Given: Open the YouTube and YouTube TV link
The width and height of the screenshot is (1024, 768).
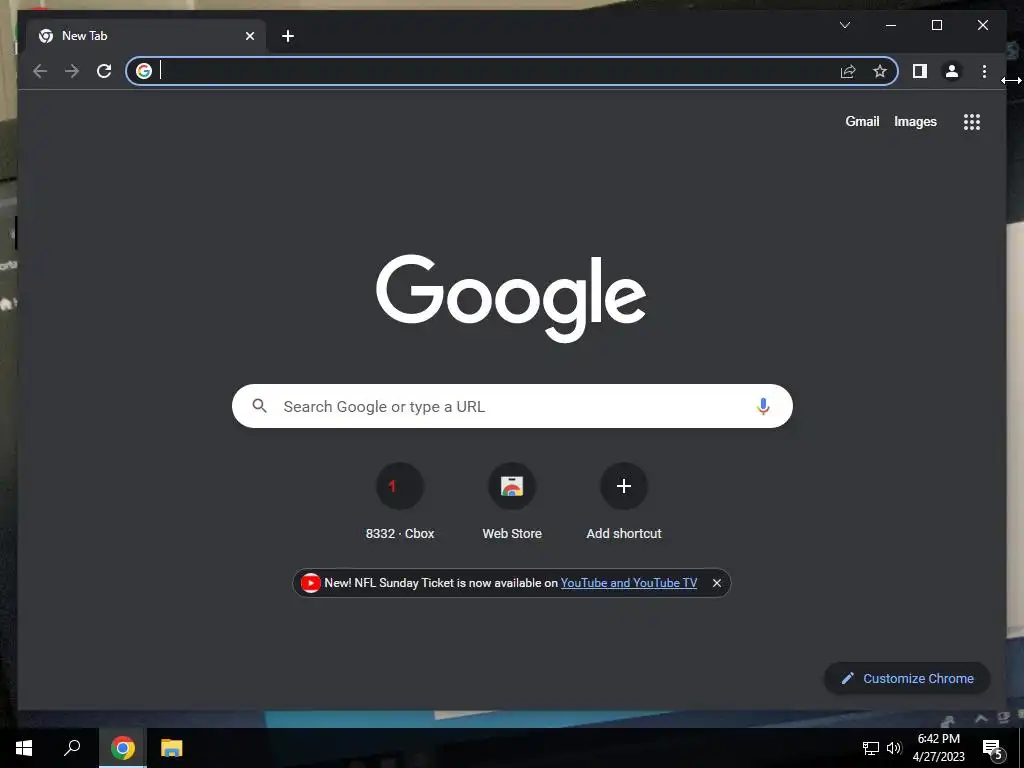Looking at the screenshot, I should [x=628, y=583].
